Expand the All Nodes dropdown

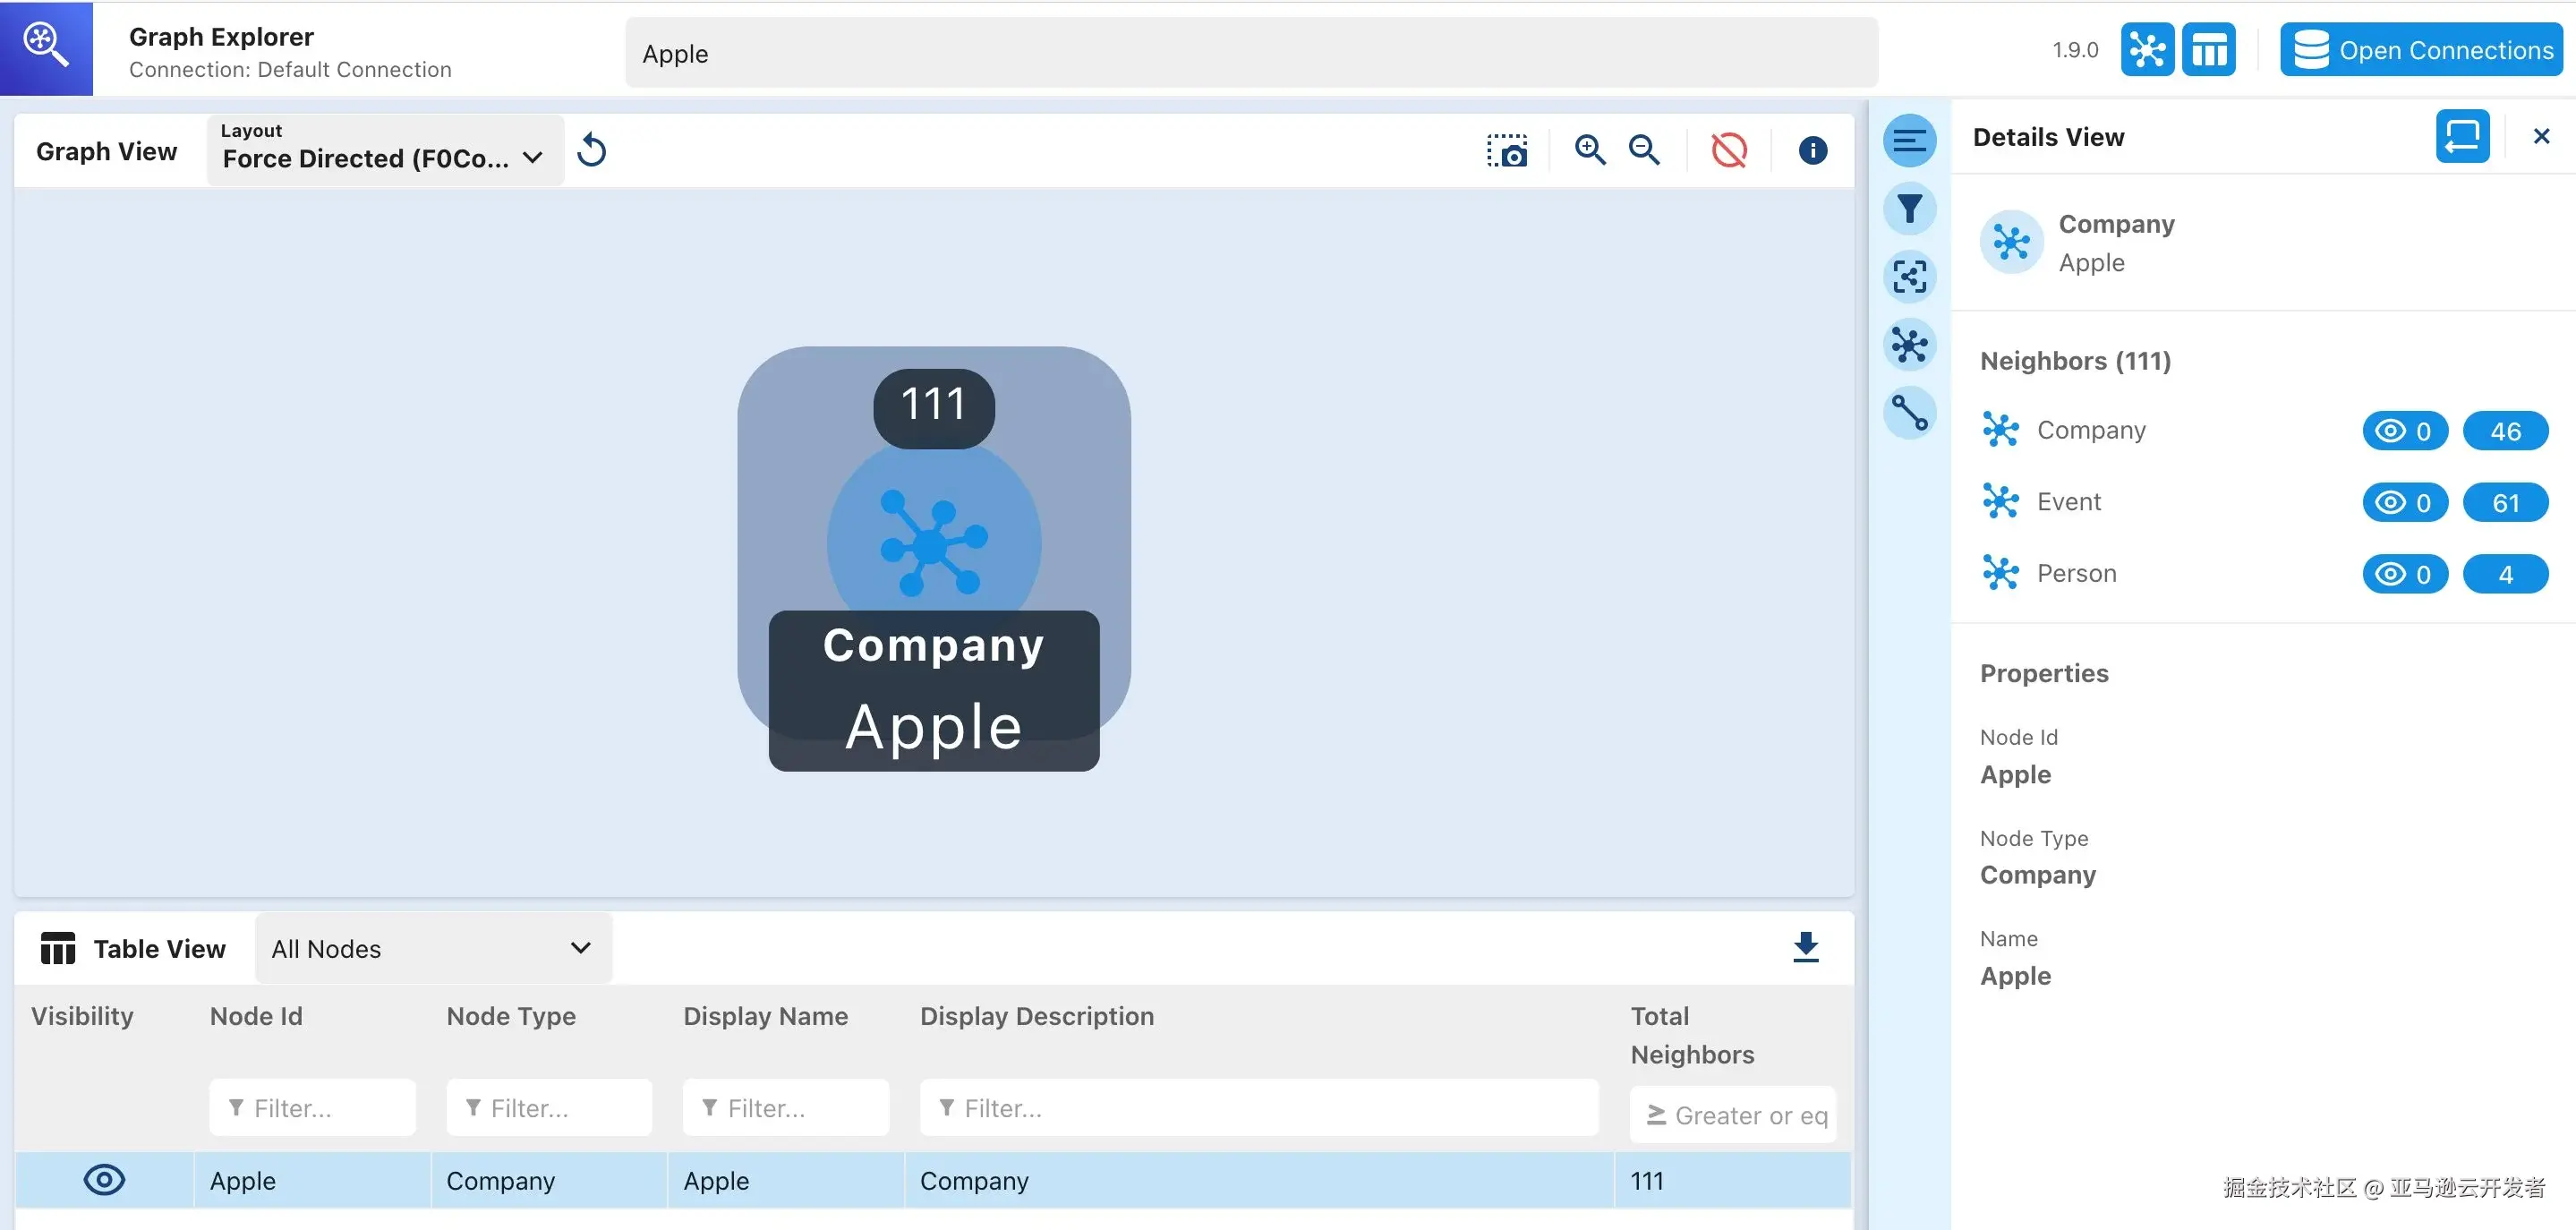pyautogui.click(x=432, y=948)
